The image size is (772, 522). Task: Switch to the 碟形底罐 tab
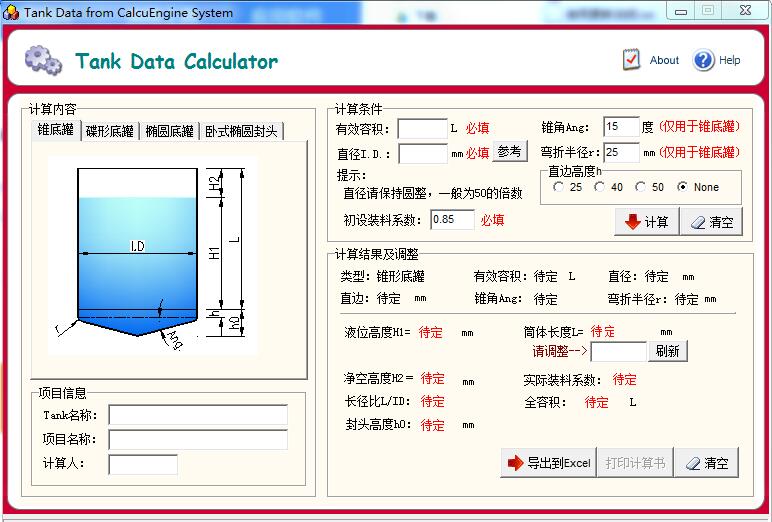click(x=110, y=131)
